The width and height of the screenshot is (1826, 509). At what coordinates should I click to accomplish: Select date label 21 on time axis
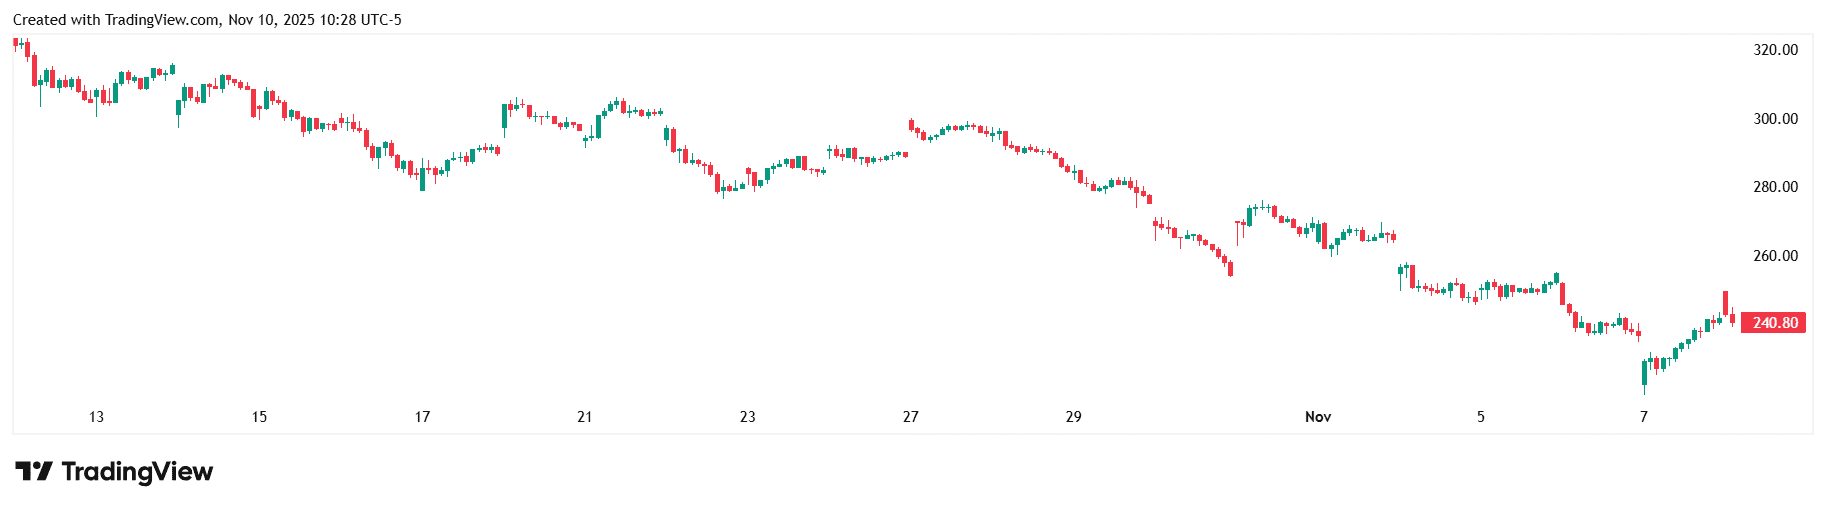(x=585, y=417)
